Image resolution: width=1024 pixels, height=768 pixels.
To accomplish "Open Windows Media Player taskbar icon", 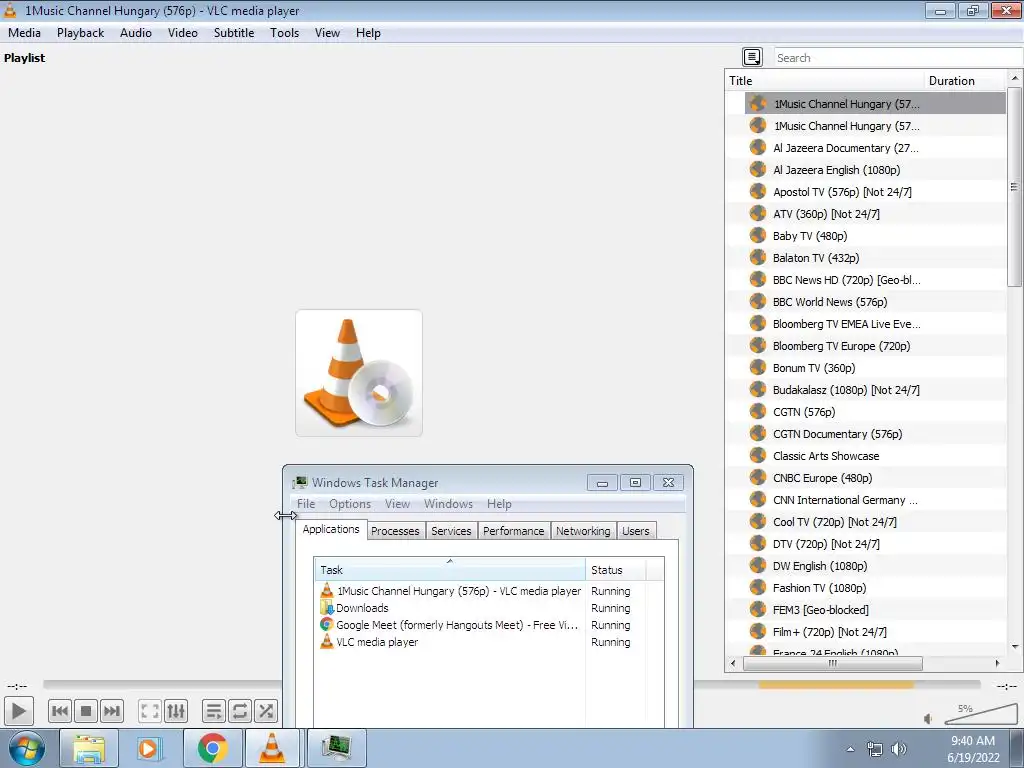I will (x=150, y=748).
